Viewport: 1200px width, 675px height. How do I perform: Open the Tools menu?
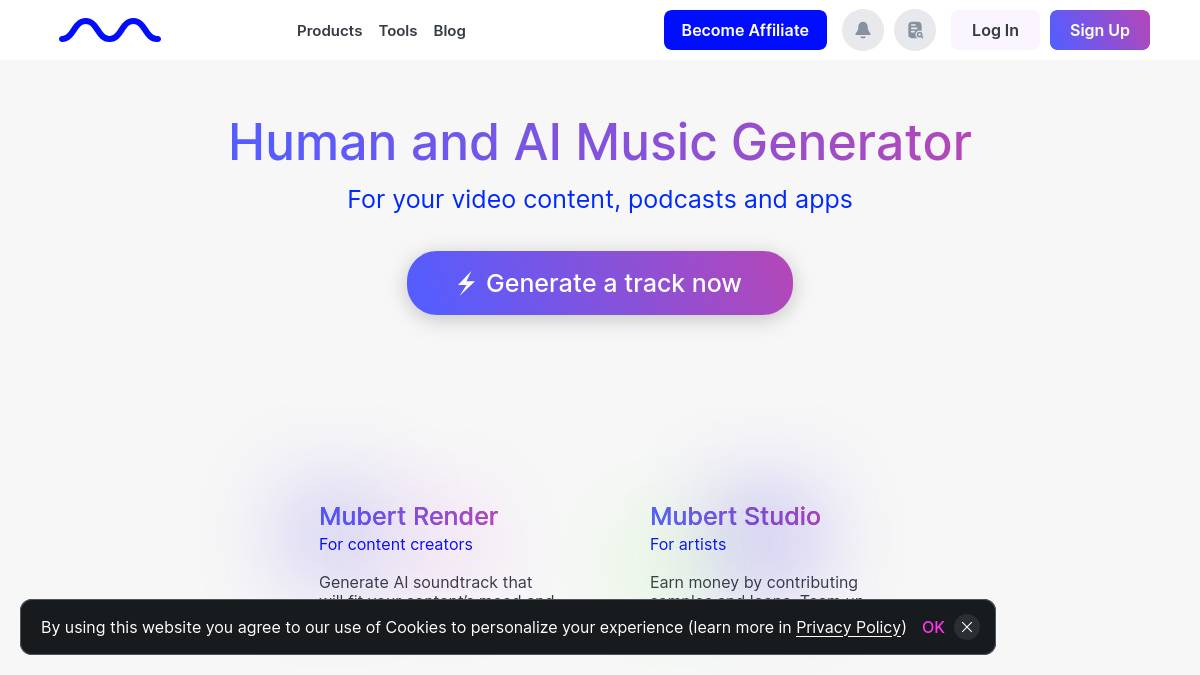pos(398,31)
